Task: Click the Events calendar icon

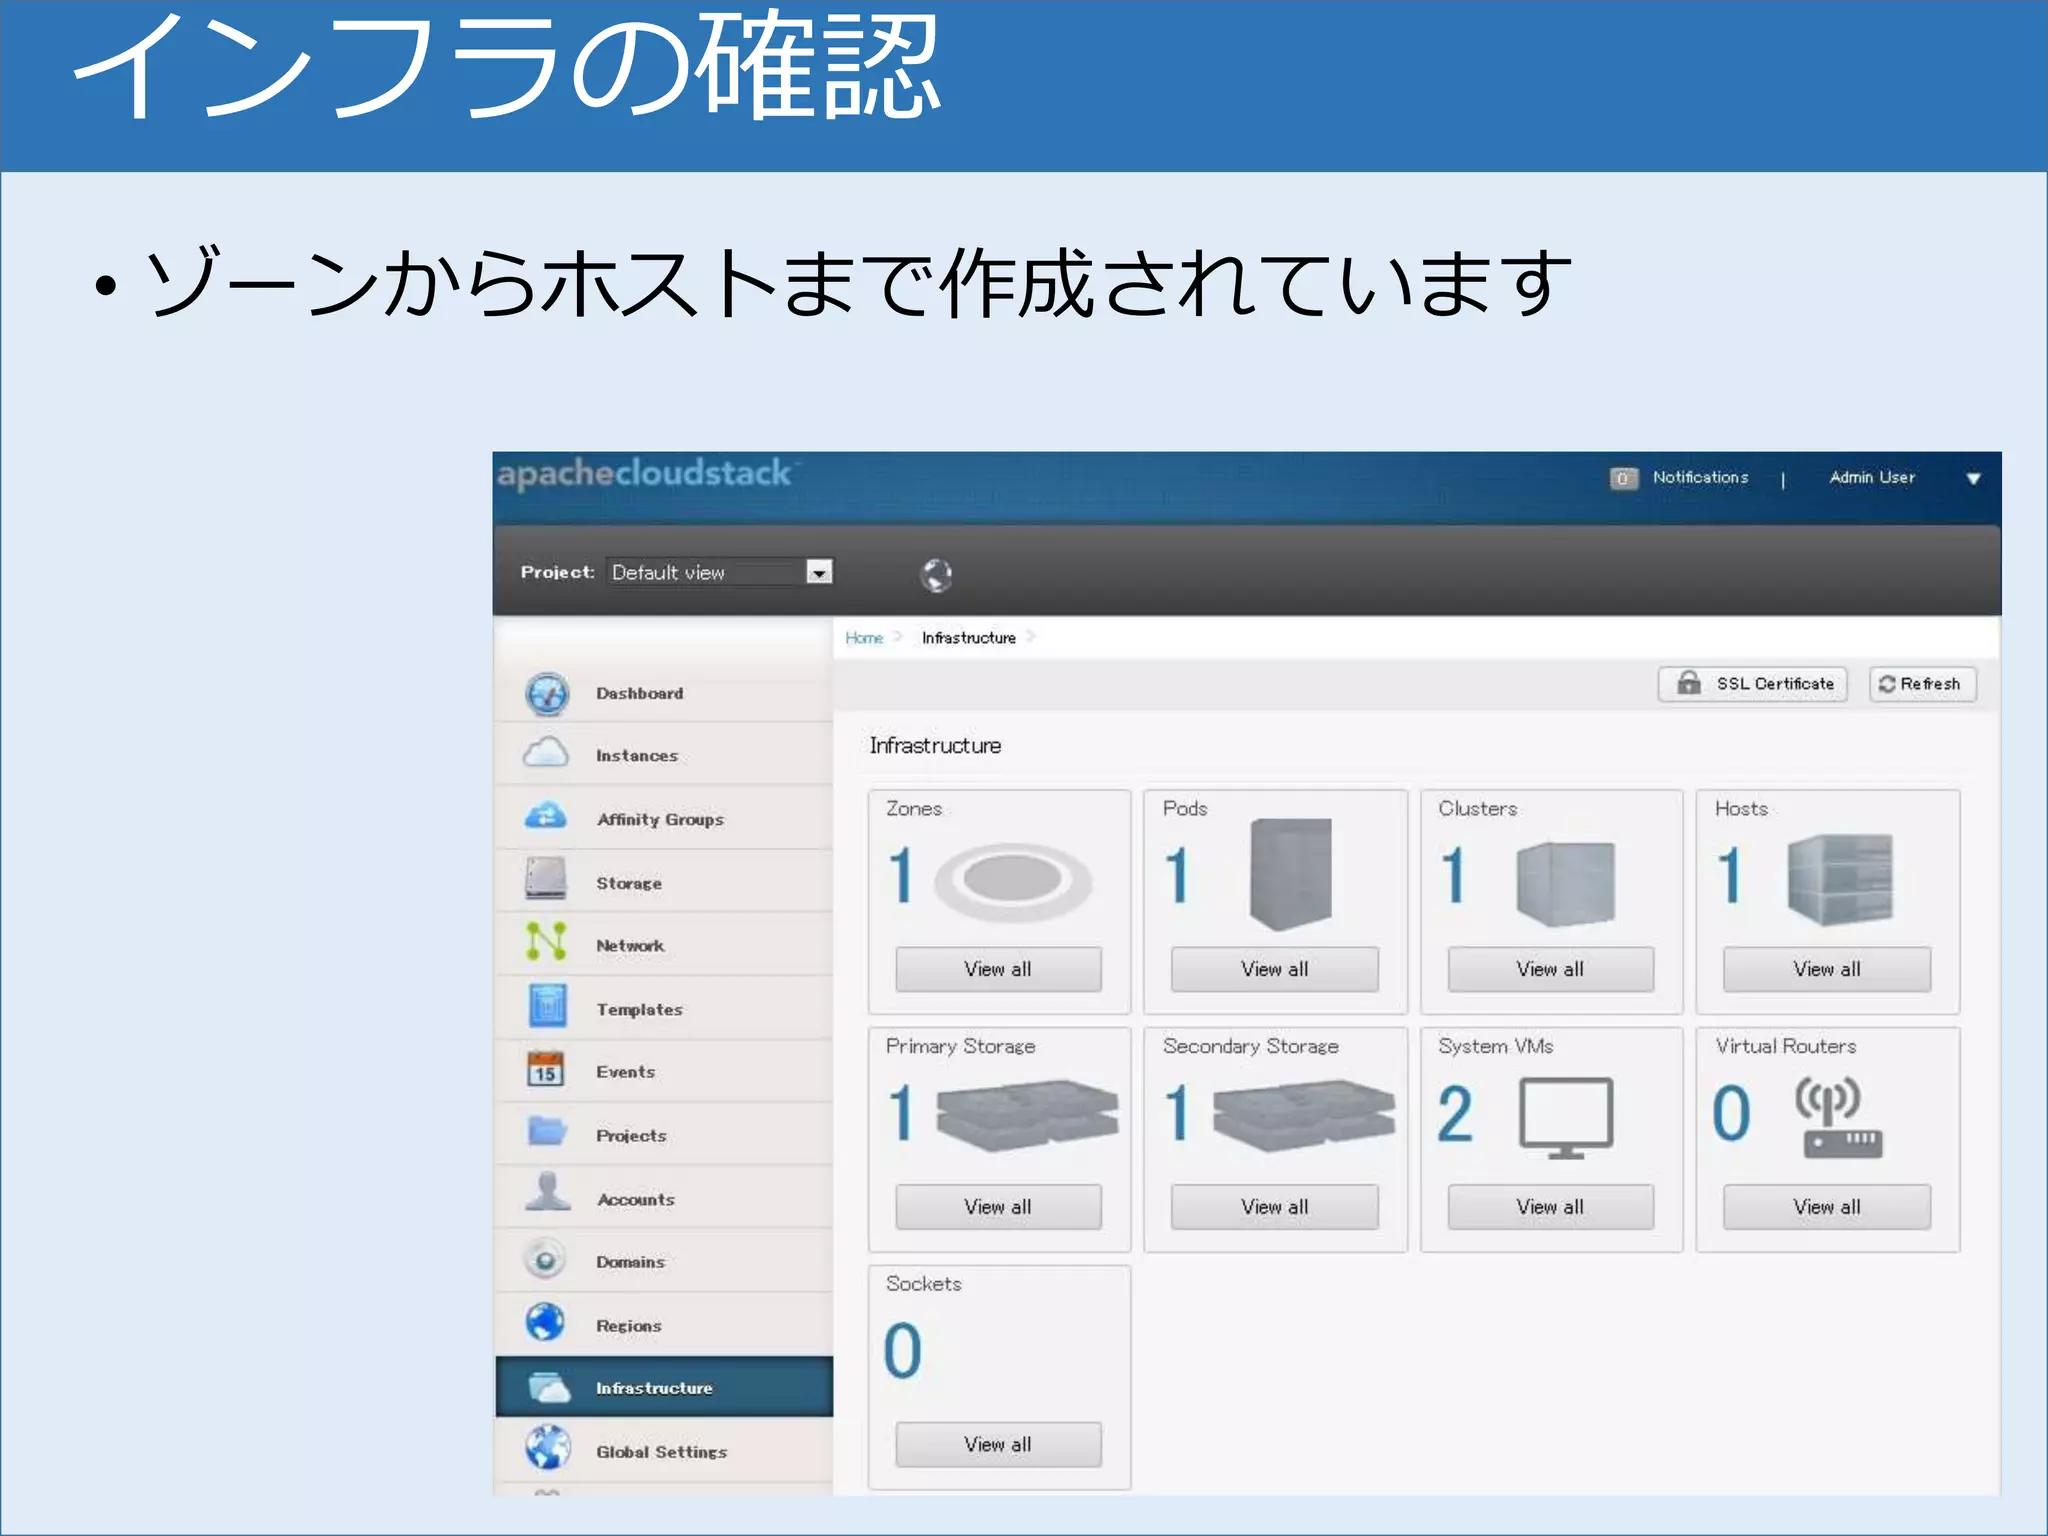Action: [547, 1069]
